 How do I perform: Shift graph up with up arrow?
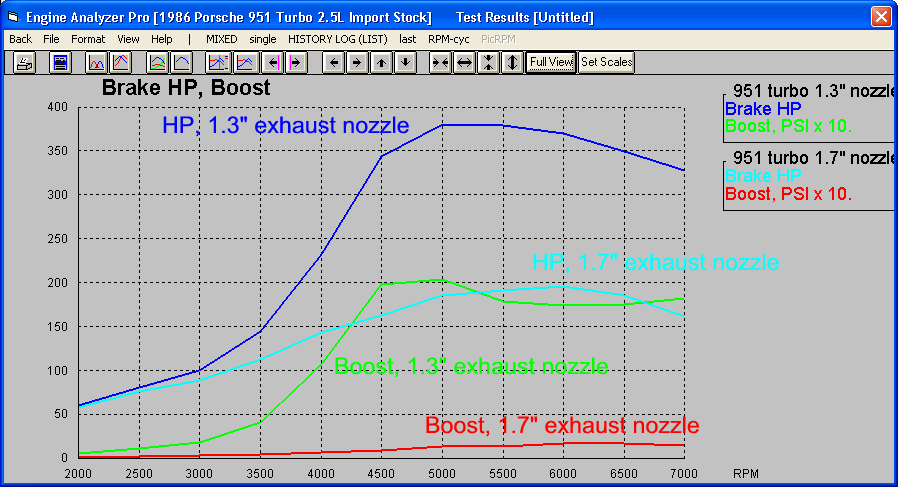381,62
